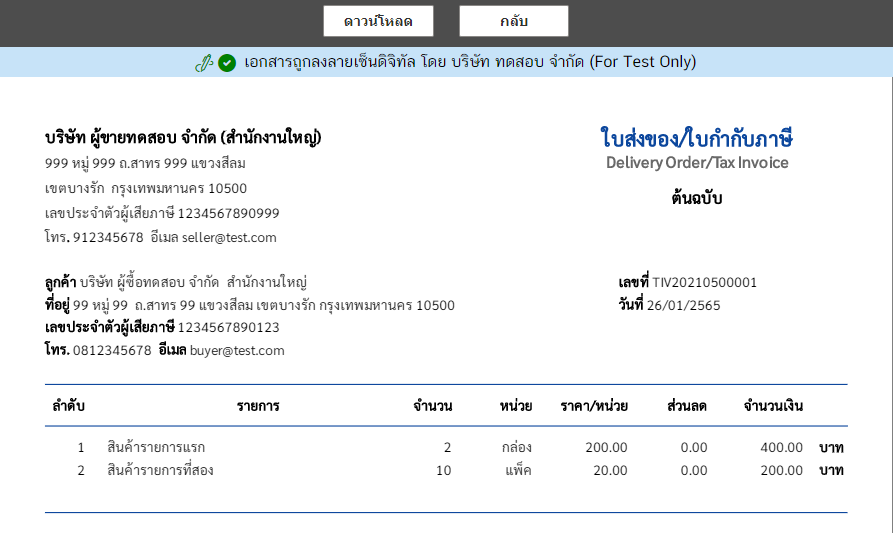Click seller email seller@test.com
Viewport: 893px width, 533px height.
[229, 237]
